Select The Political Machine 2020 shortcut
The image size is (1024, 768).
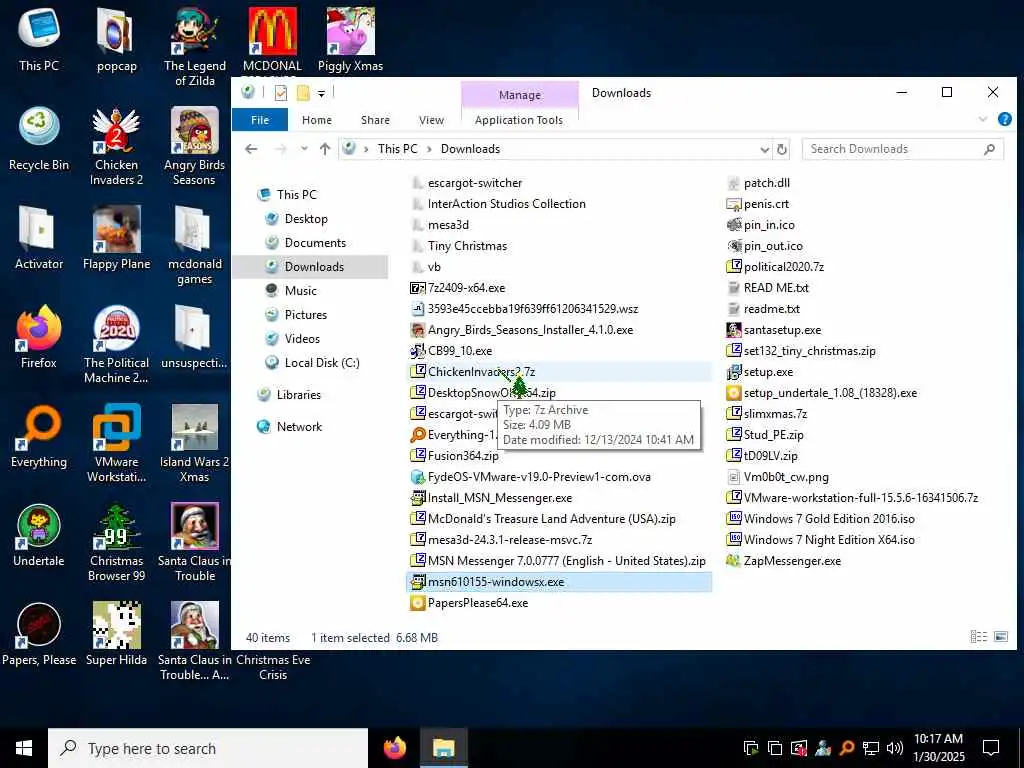[116, 344]
